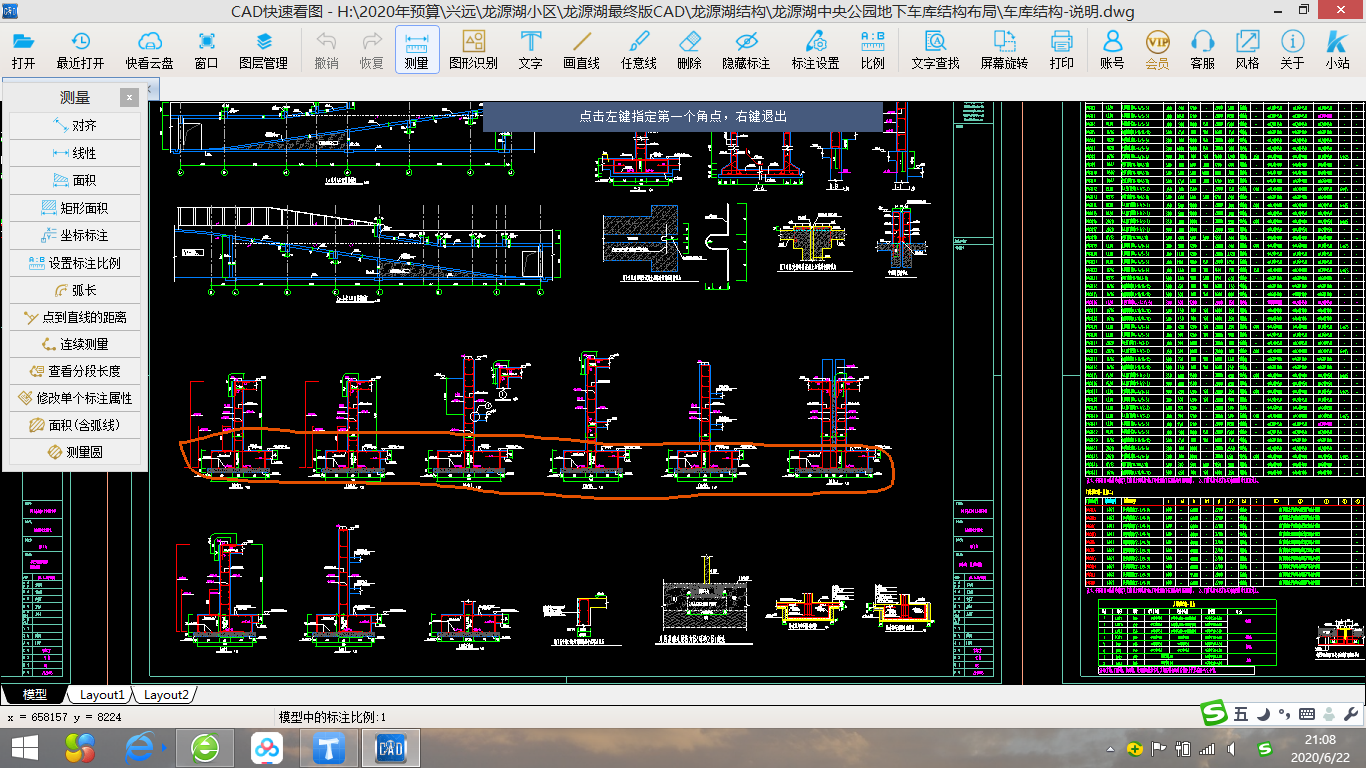Click 模型中的标注比例:1 status text
The width and height of the screenshot is (1366, 768).
(331, 717)
